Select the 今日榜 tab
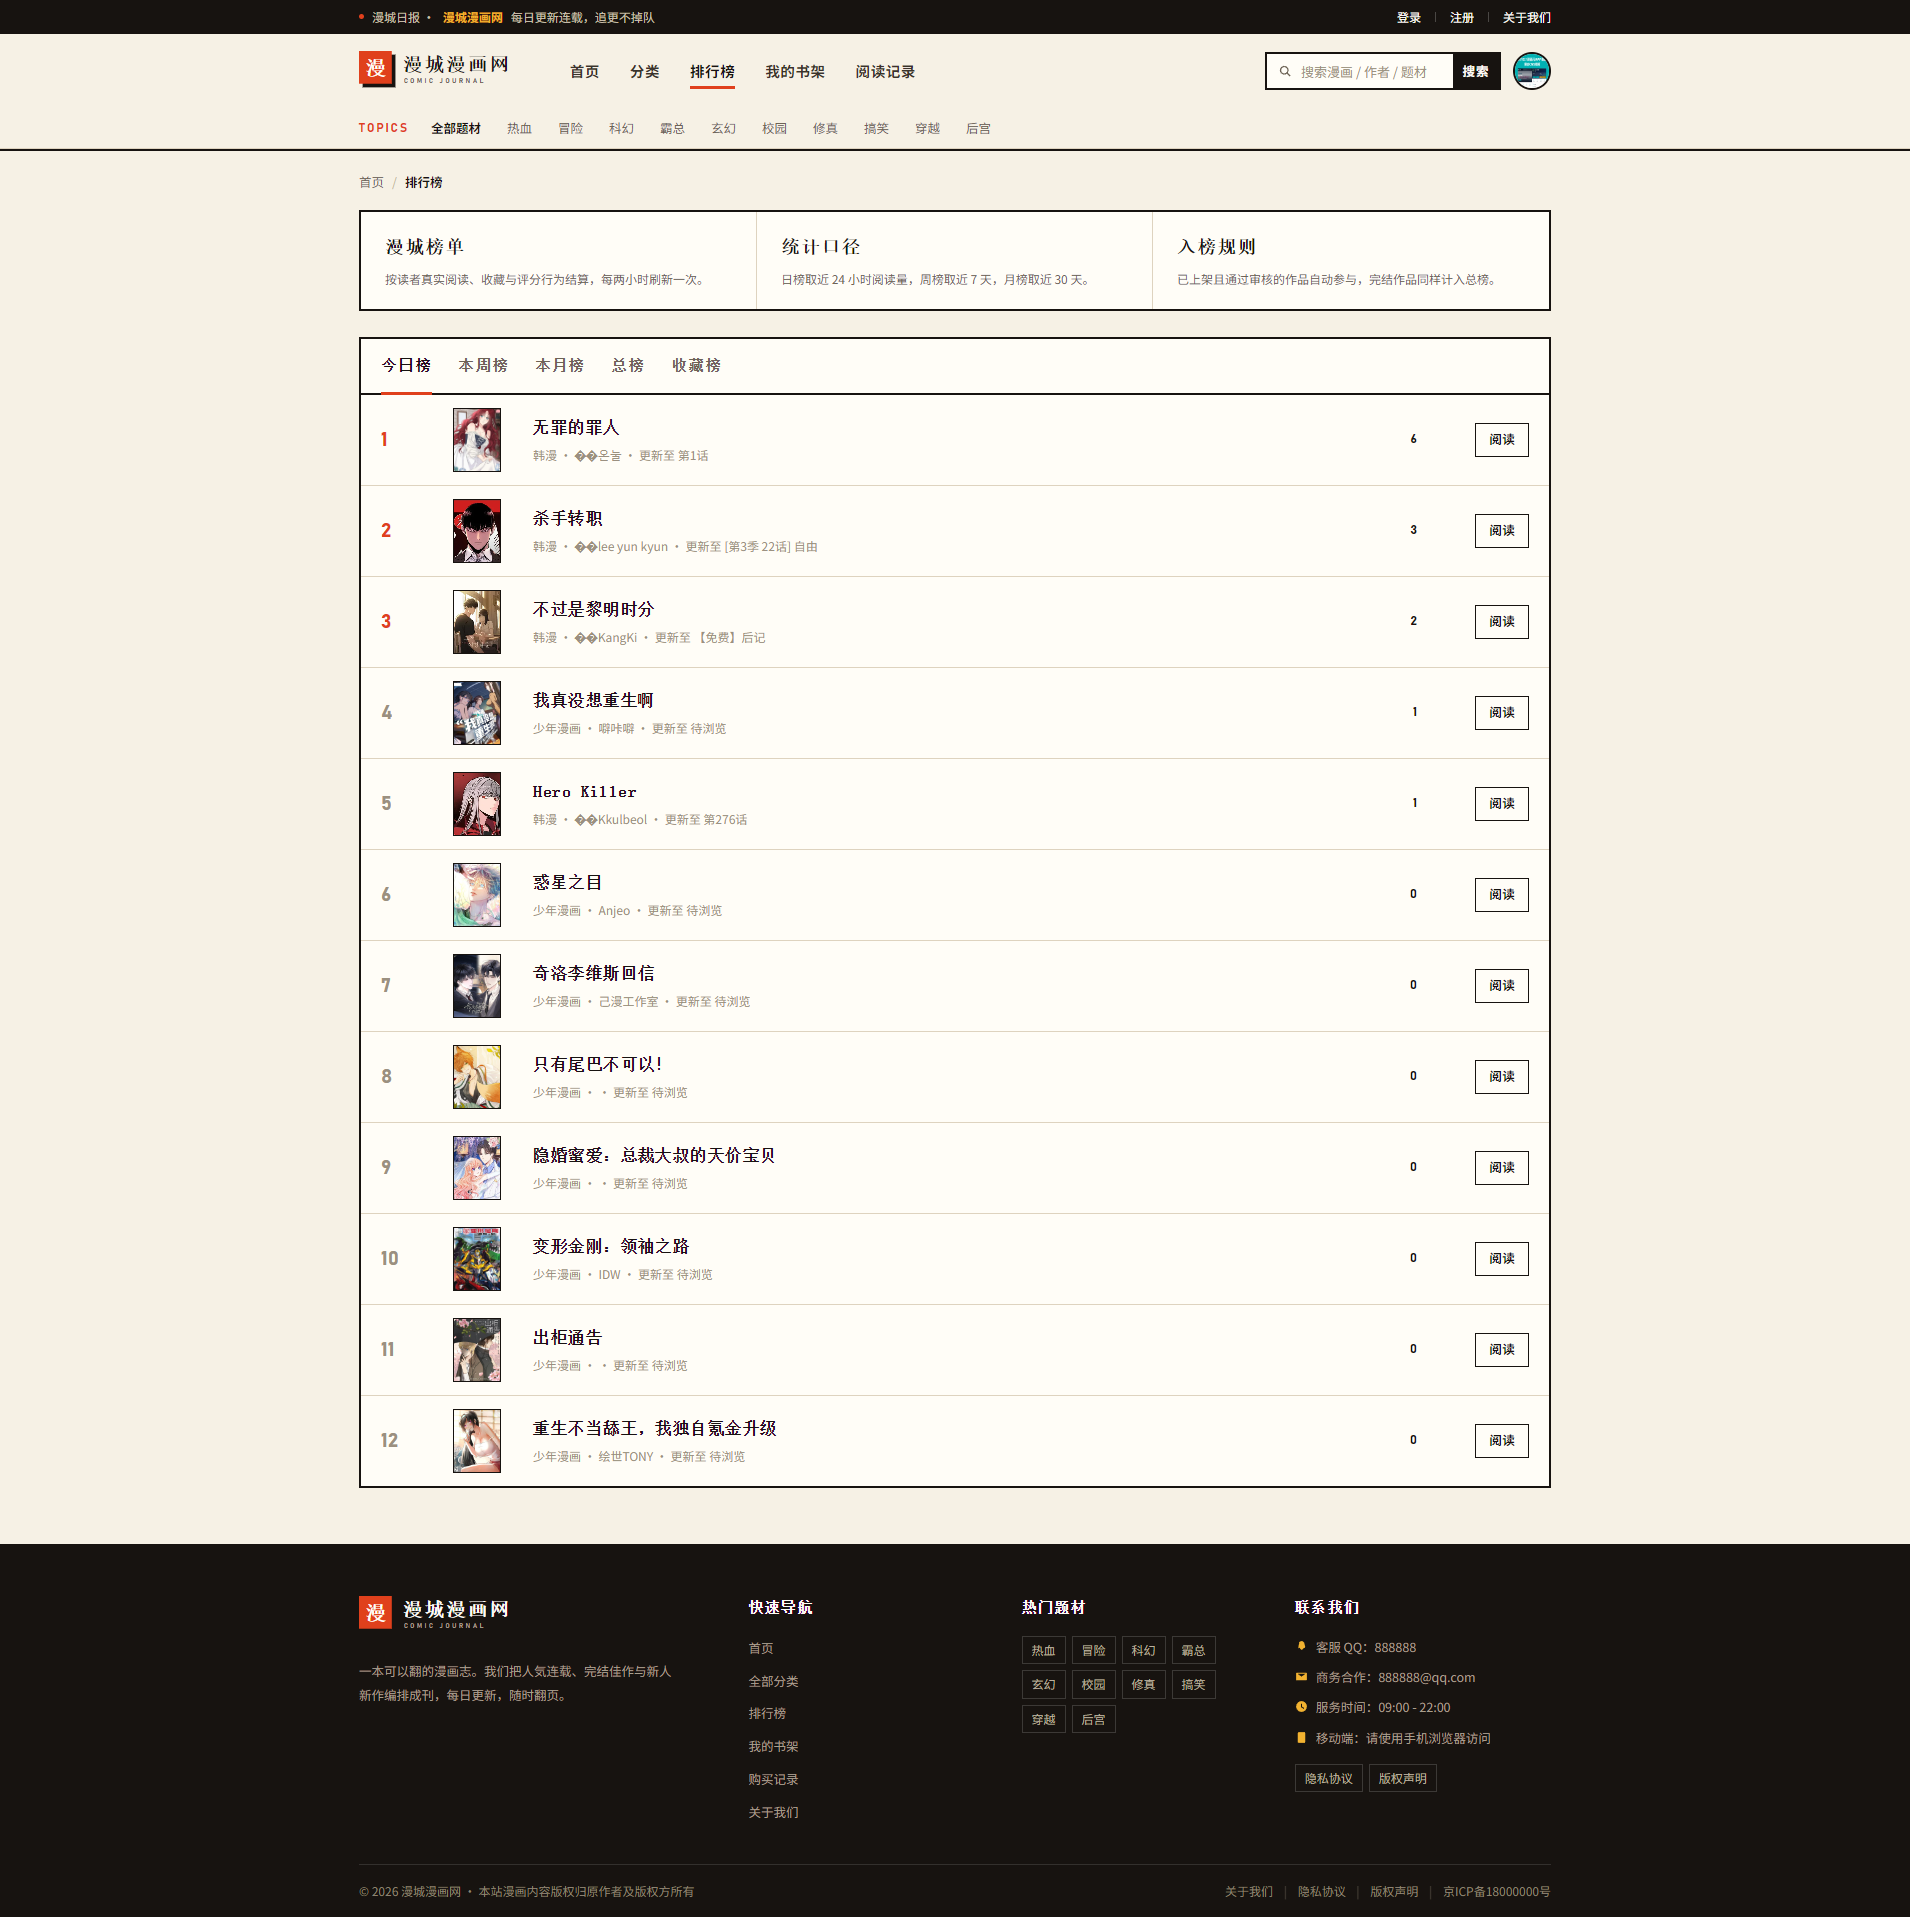The width and height of the screenshot is (1910, 1917). (x=406, y=365)
